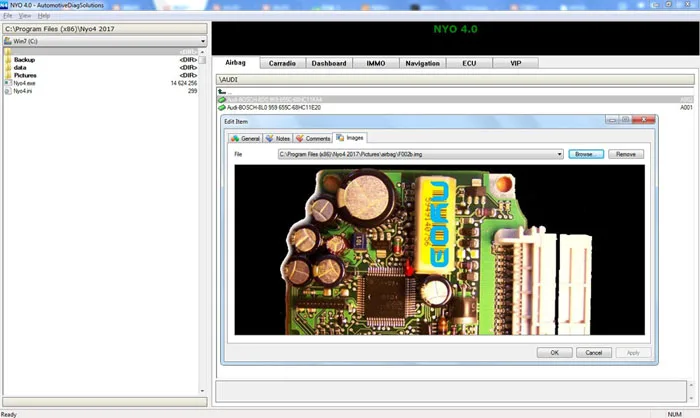Click the General tab icon in Edit Item
The width and height of the screenshot is (700, 418).
[x=235, y=138]
